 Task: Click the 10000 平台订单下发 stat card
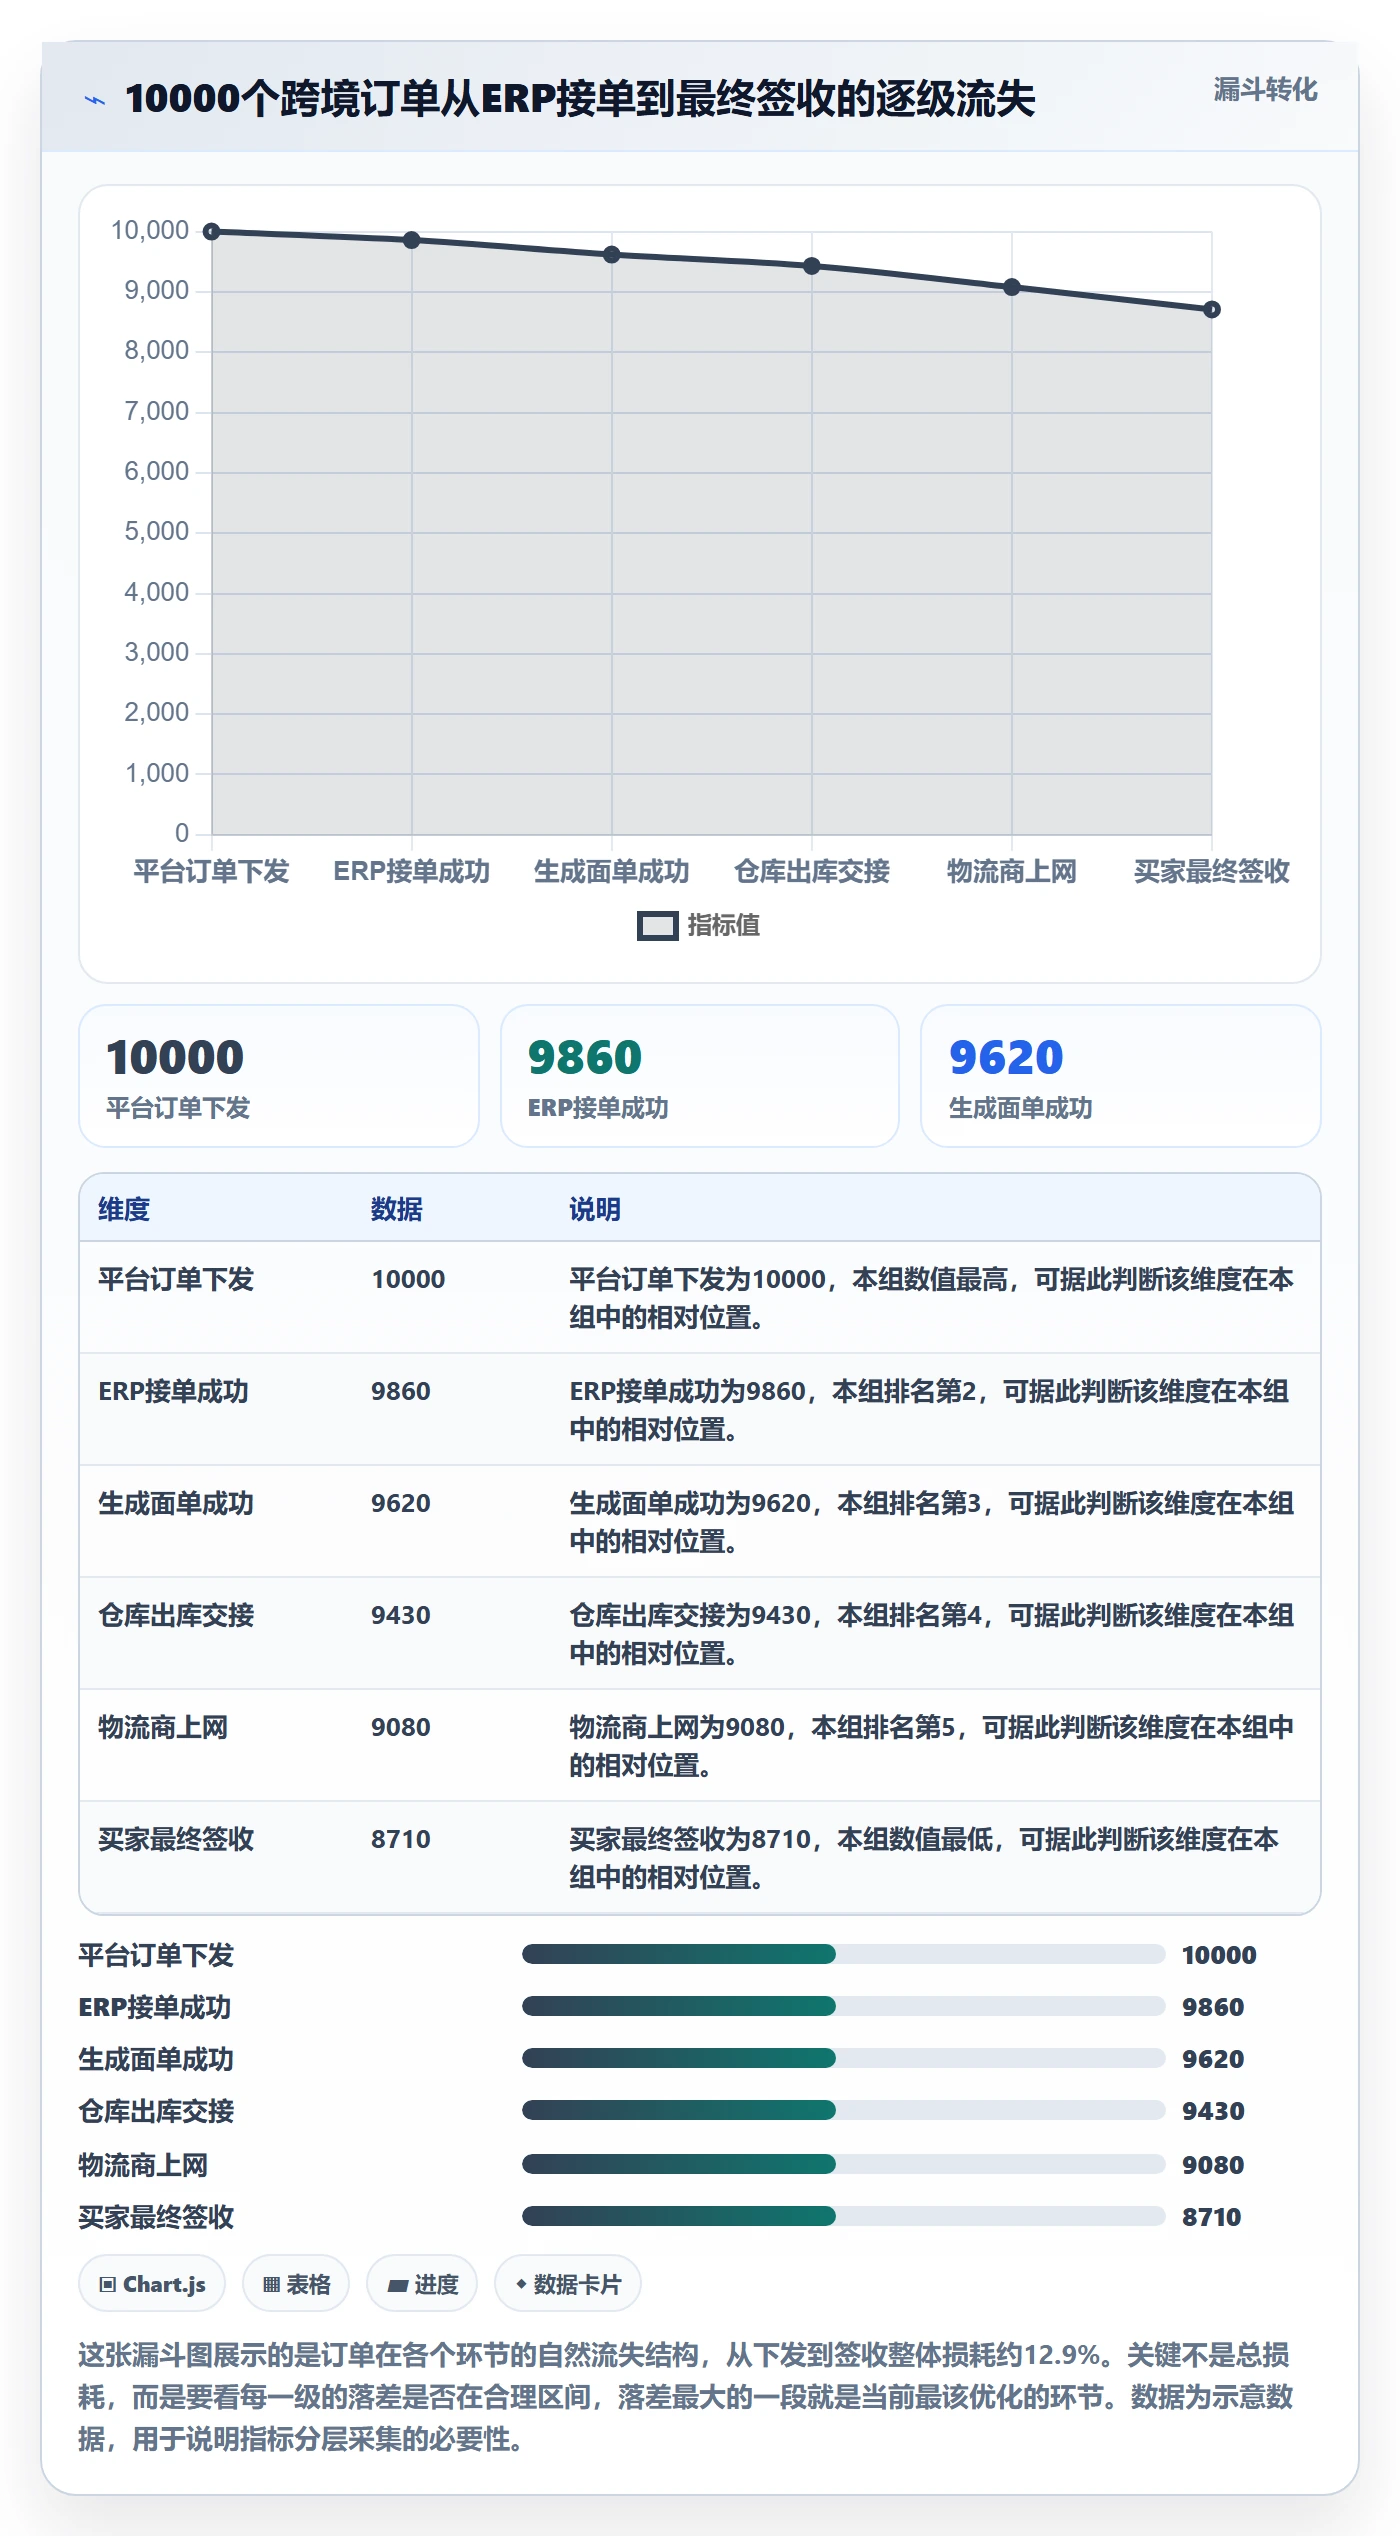279,1076
